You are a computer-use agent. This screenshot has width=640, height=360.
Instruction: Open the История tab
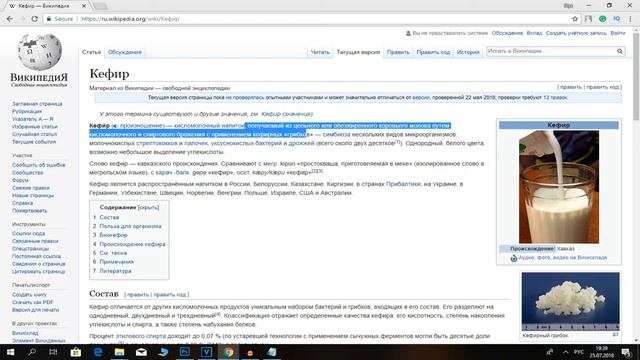[x=468, y=52]
